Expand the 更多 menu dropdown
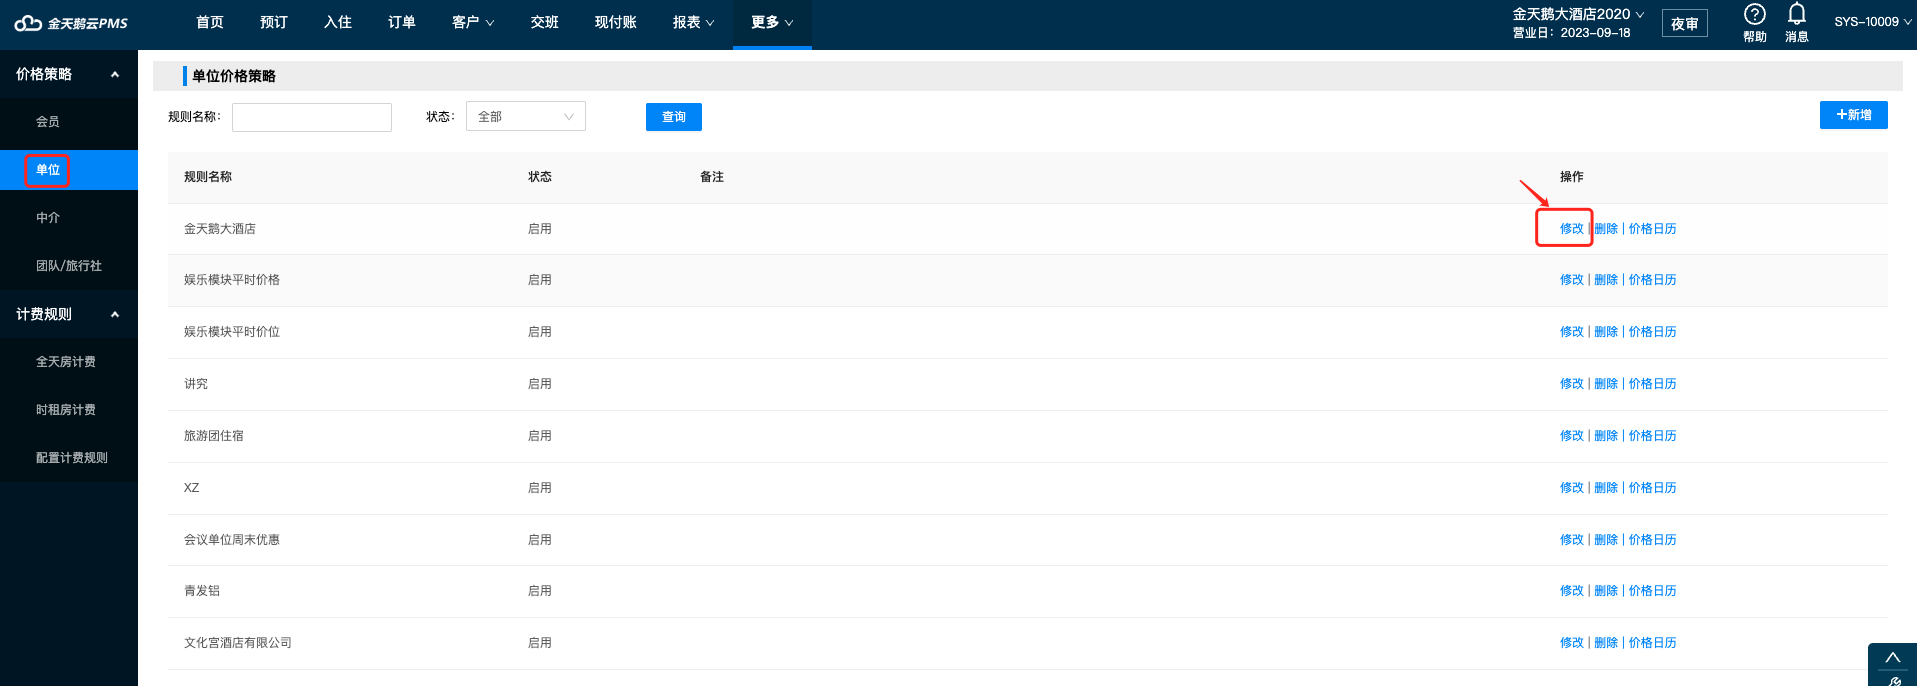This screenshot has width=1917, height=686. (772, 23)
